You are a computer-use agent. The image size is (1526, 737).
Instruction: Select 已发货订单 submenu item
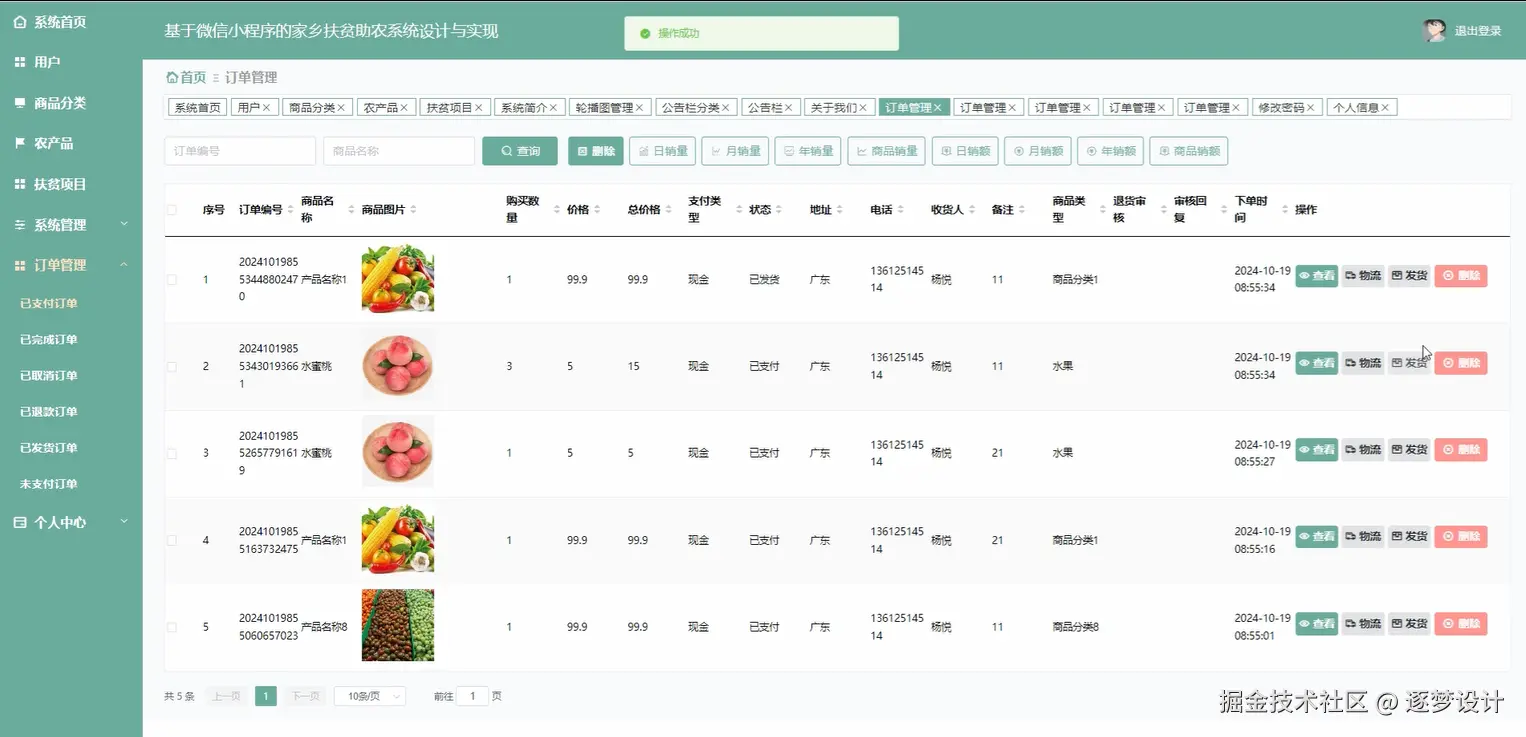pos(49,448)
